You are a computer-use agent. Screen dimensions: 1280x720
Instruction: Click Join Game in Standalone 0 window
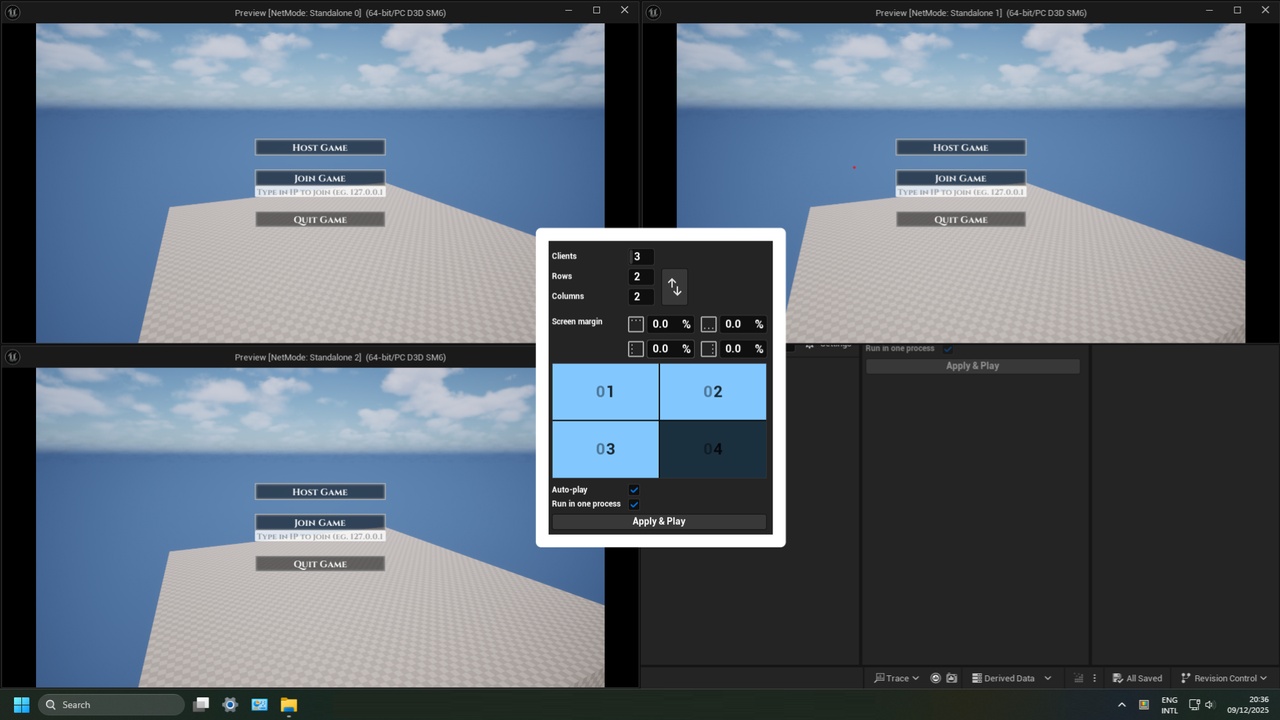pos(320,178)
